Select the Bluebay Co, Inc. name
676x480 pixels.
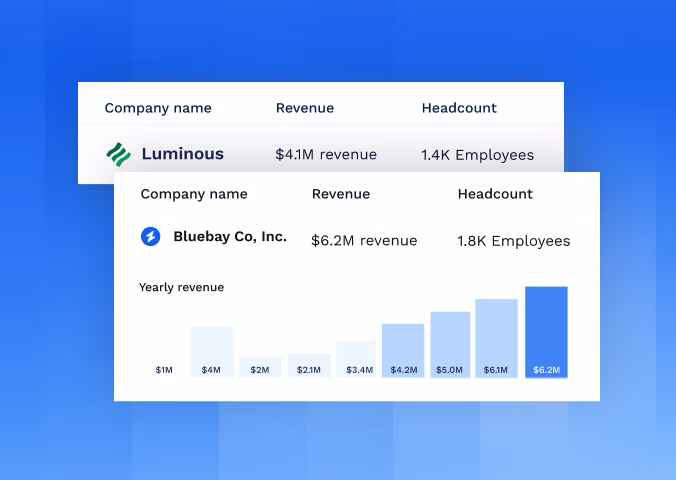click(230, 237)
